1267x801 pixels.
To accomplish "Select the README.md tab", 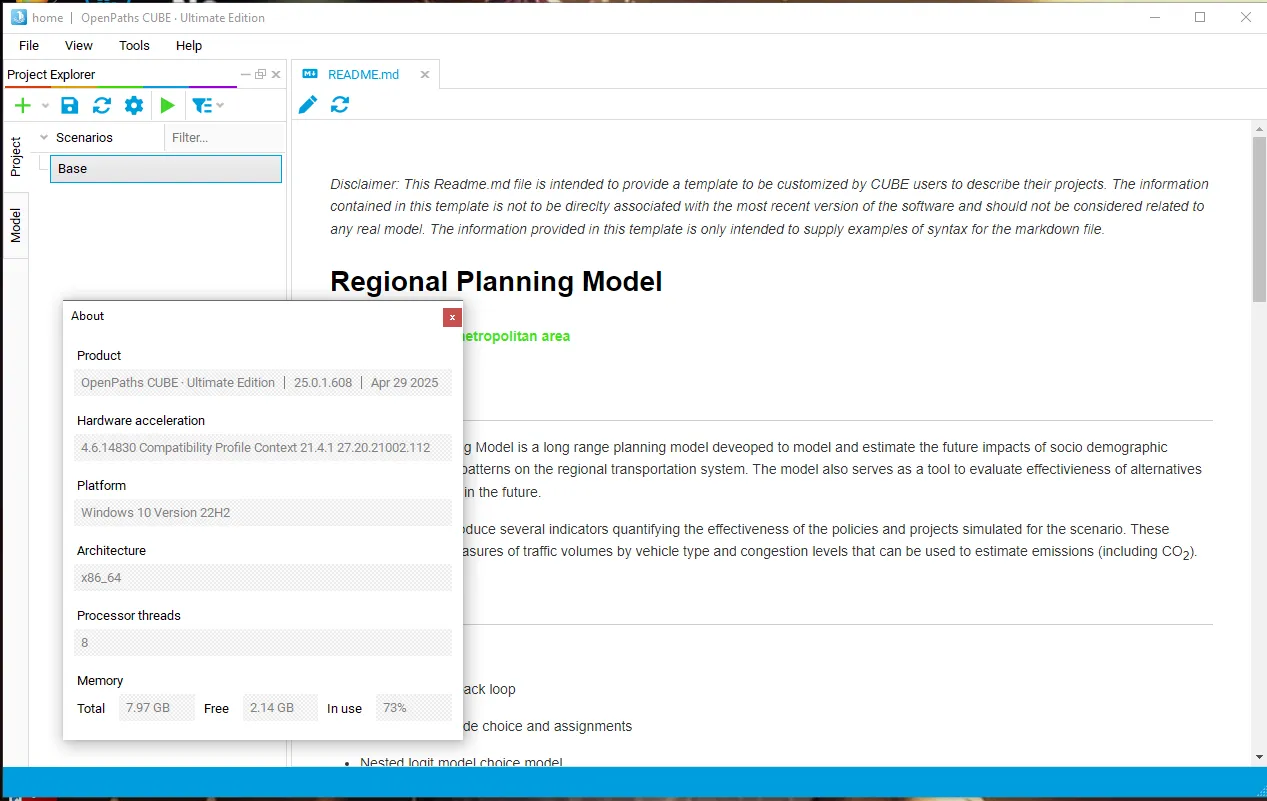I will pos(363,75).
